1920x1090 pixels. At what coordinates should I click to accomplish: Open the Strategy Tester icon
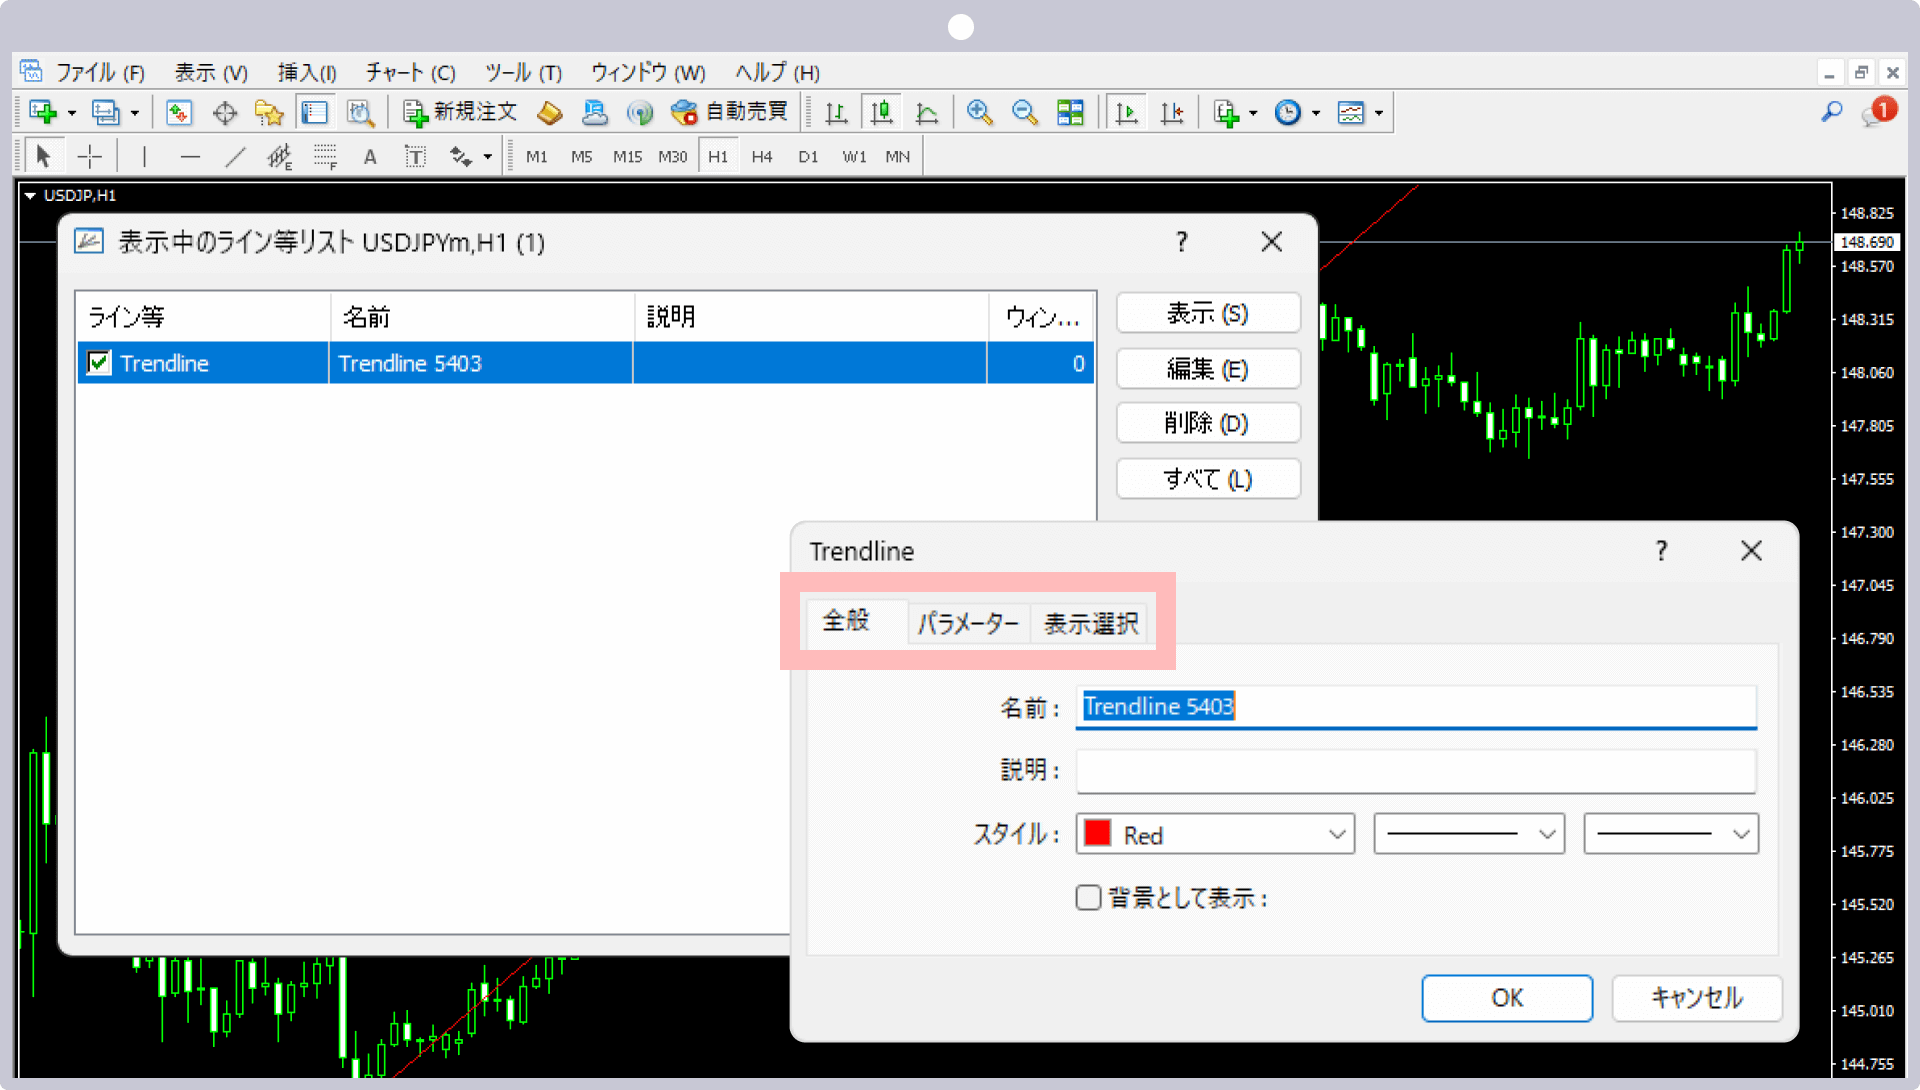coord(360,113)
